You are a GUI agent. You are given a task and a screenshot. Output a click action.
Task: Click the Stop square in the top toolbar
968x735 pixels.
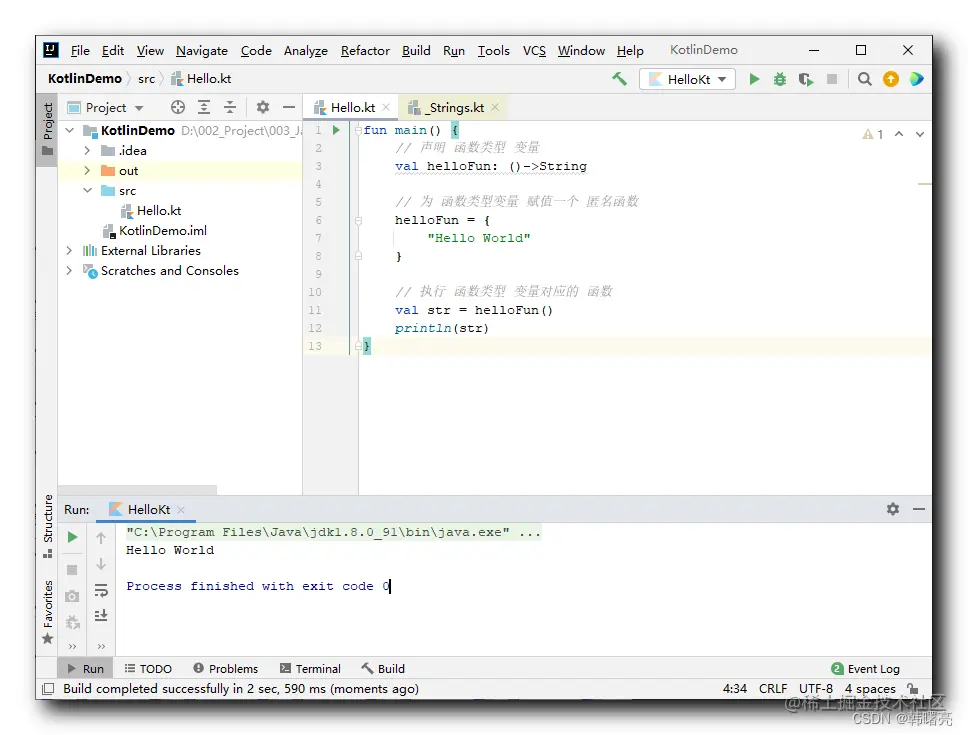click(x=832, y=79)
